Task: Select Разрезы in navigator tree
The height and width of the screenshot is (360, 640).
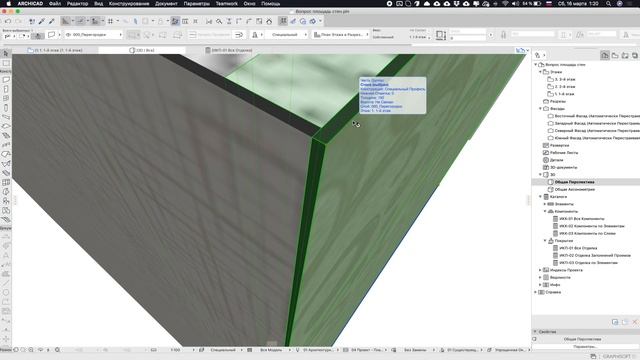Action: 558,101
